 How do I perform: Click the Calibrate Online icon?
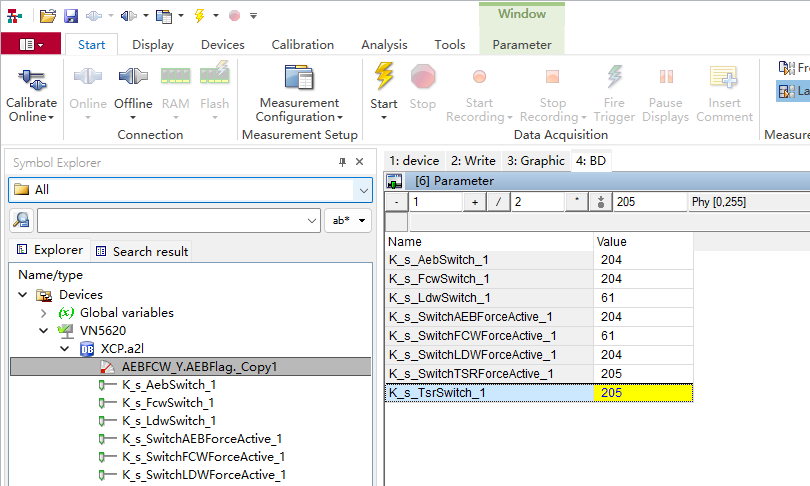click(31, 80)
